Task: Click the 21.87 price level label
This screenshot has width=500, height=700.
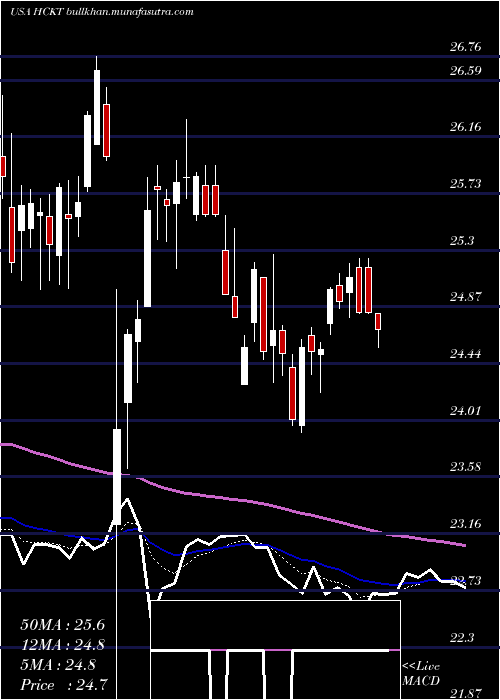Action: (x=466, y=693)
